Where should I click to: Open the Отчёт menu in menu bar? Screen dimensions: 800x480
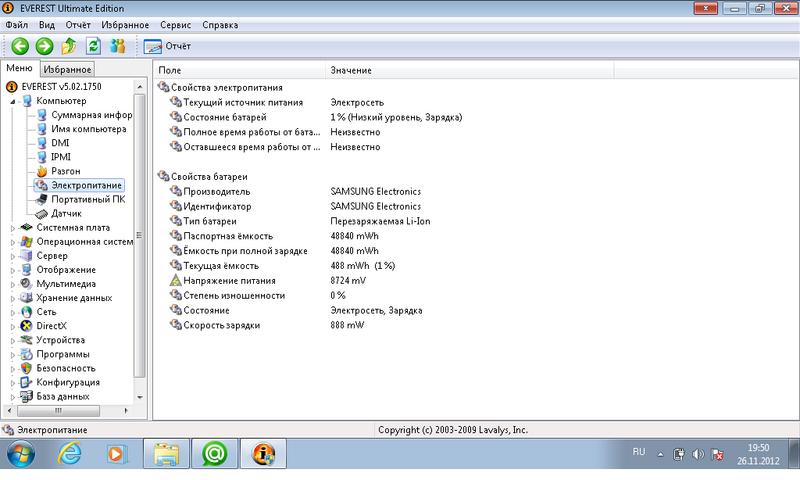[78, 25]
